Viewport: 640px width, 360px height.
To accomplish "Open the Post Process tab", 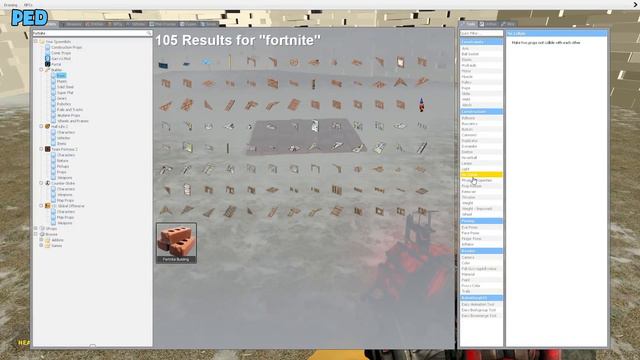I will (x=163, y=24).
